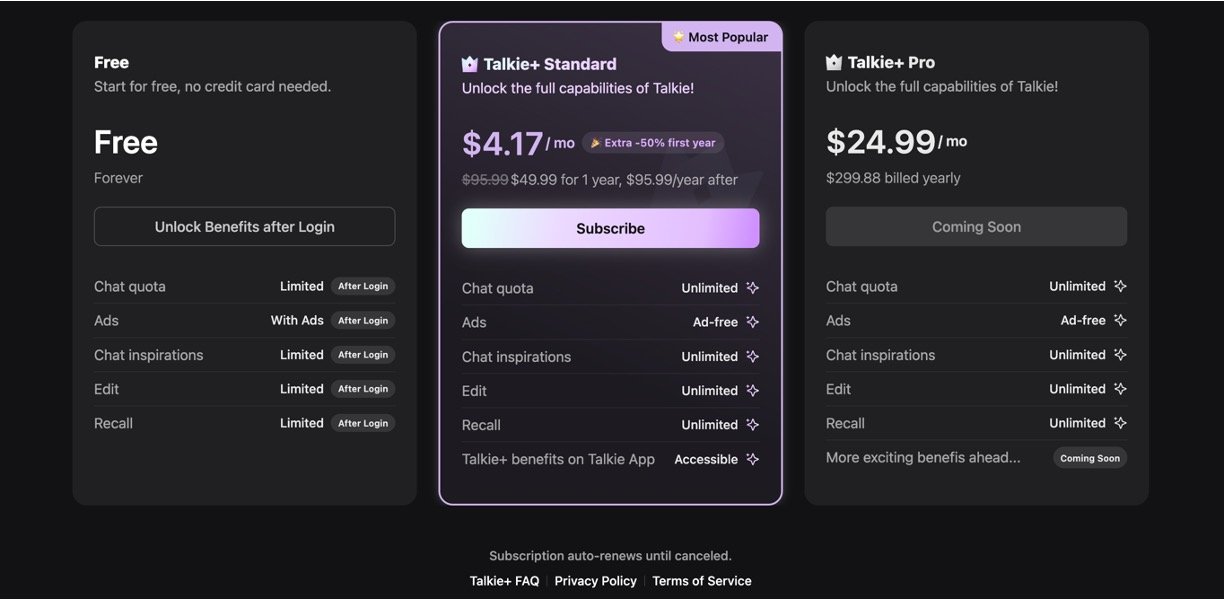Click the Most Popular badge star icon
1224x600 pixels.
click(x=679, y=37)
